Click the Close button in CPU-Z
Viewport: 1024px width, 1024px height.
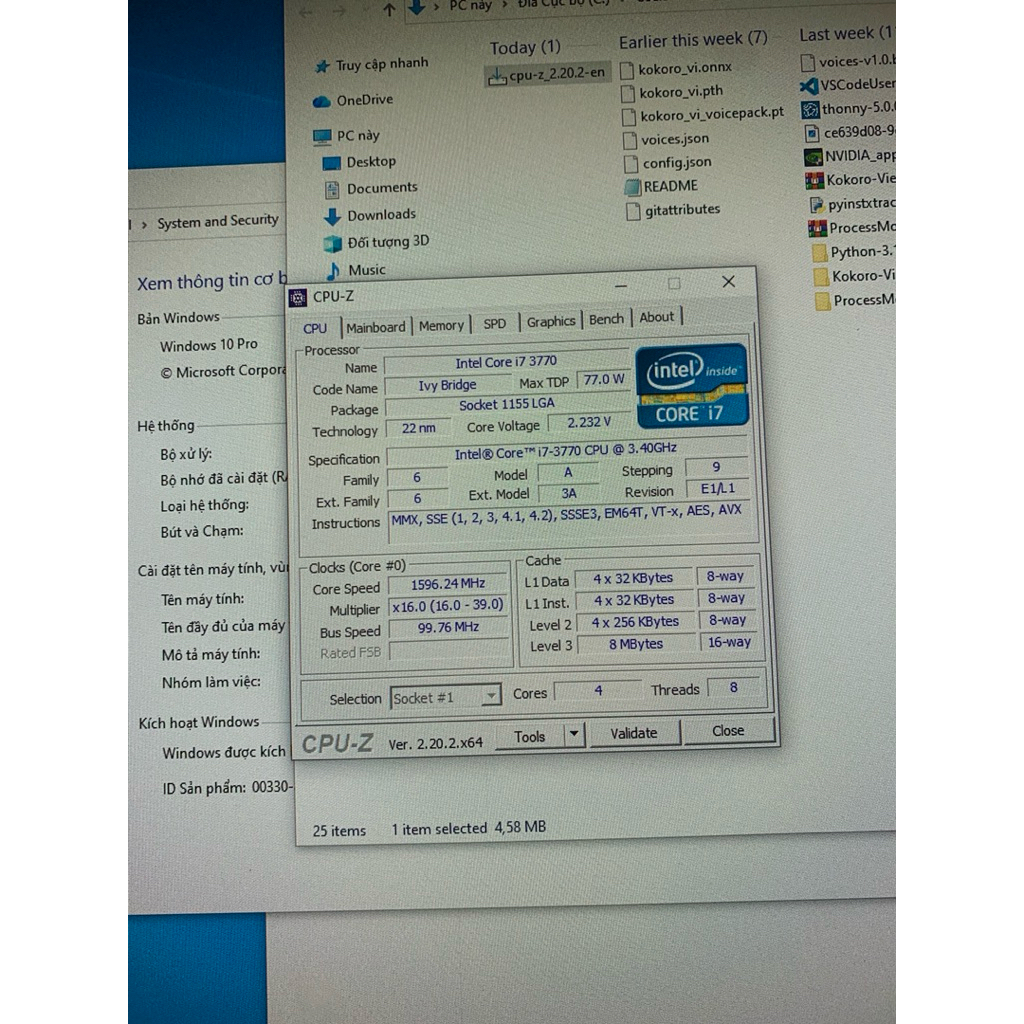(728, 730)
